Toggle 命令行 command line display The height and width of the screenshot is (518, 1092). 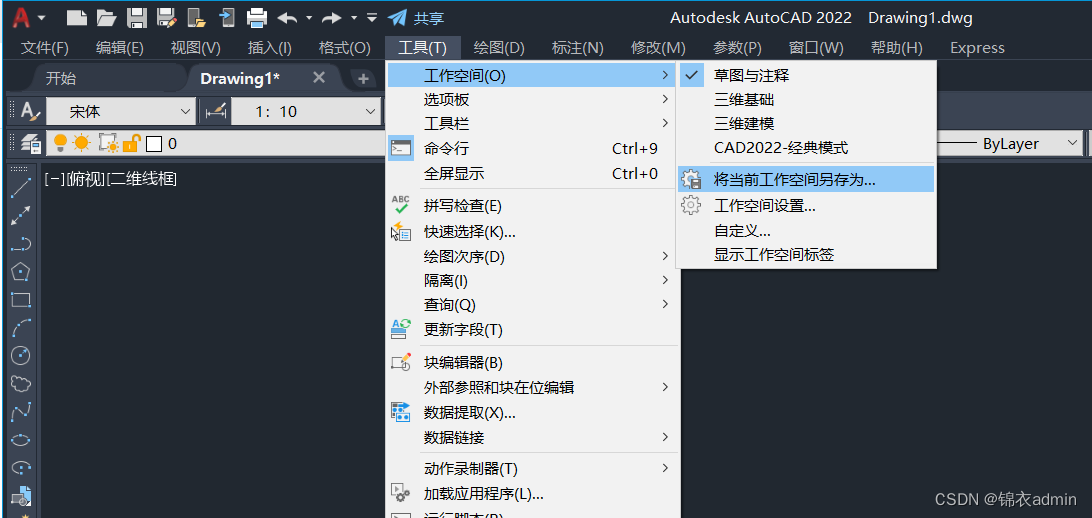click(533, 148)
